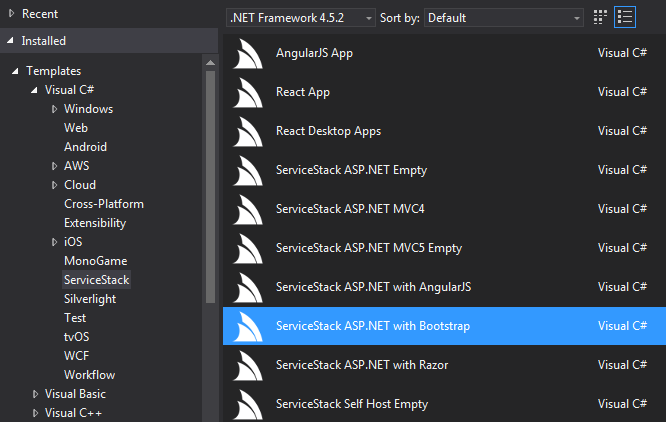
Task: Click the AngularJS App template icon
Action: point(248,53)
